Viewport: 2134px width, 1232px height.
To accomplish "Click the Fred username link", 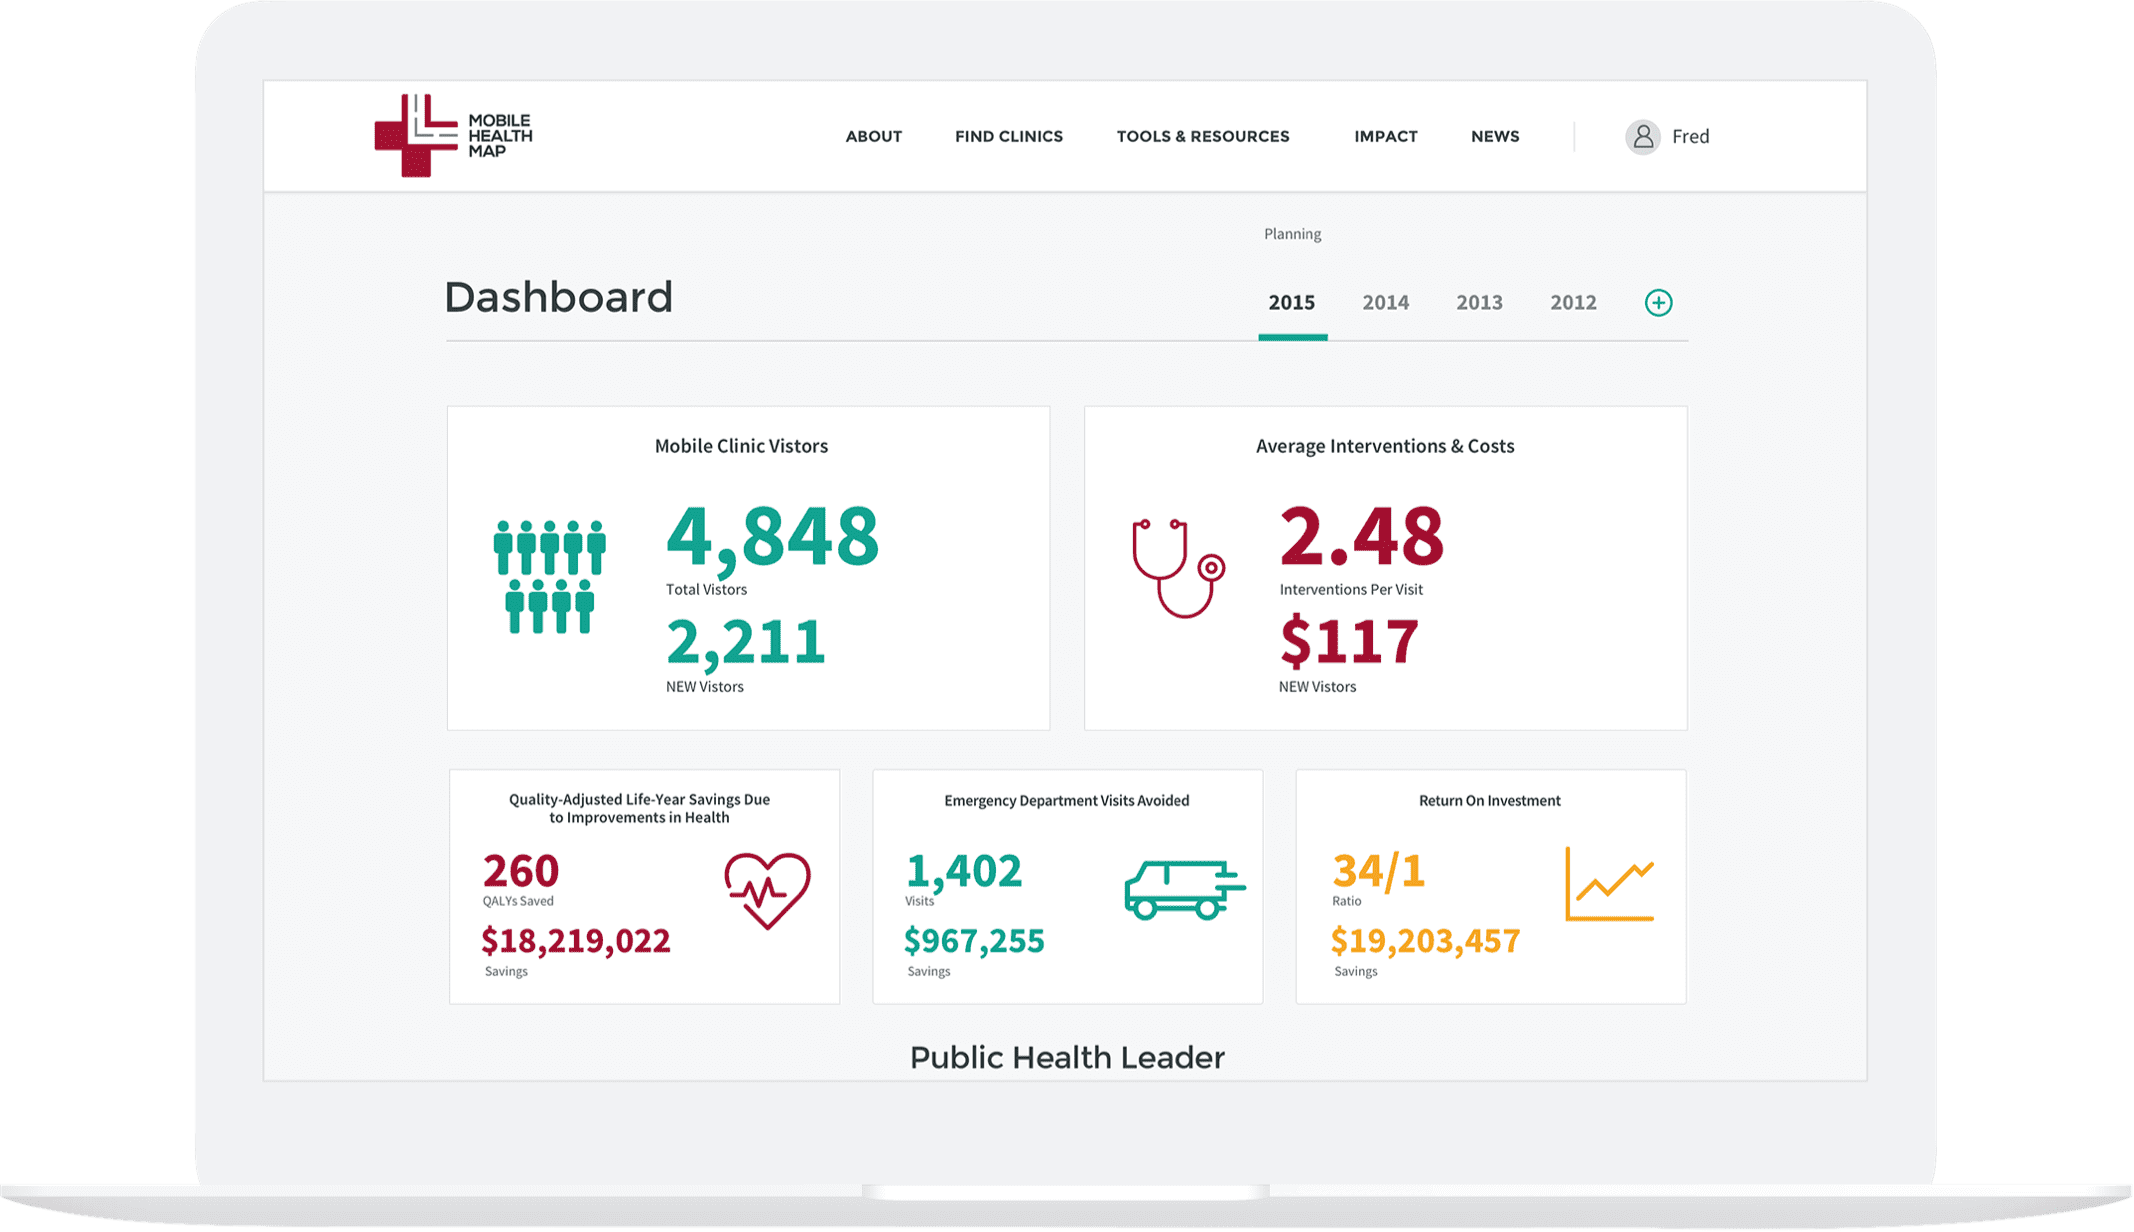I will tap(1690, 137).
